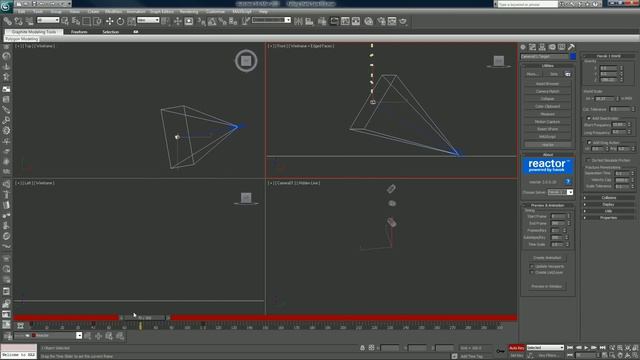The image size is (640, 360).
Task: Switch to the Create command panel tab
Action: (x=523, y=47)
